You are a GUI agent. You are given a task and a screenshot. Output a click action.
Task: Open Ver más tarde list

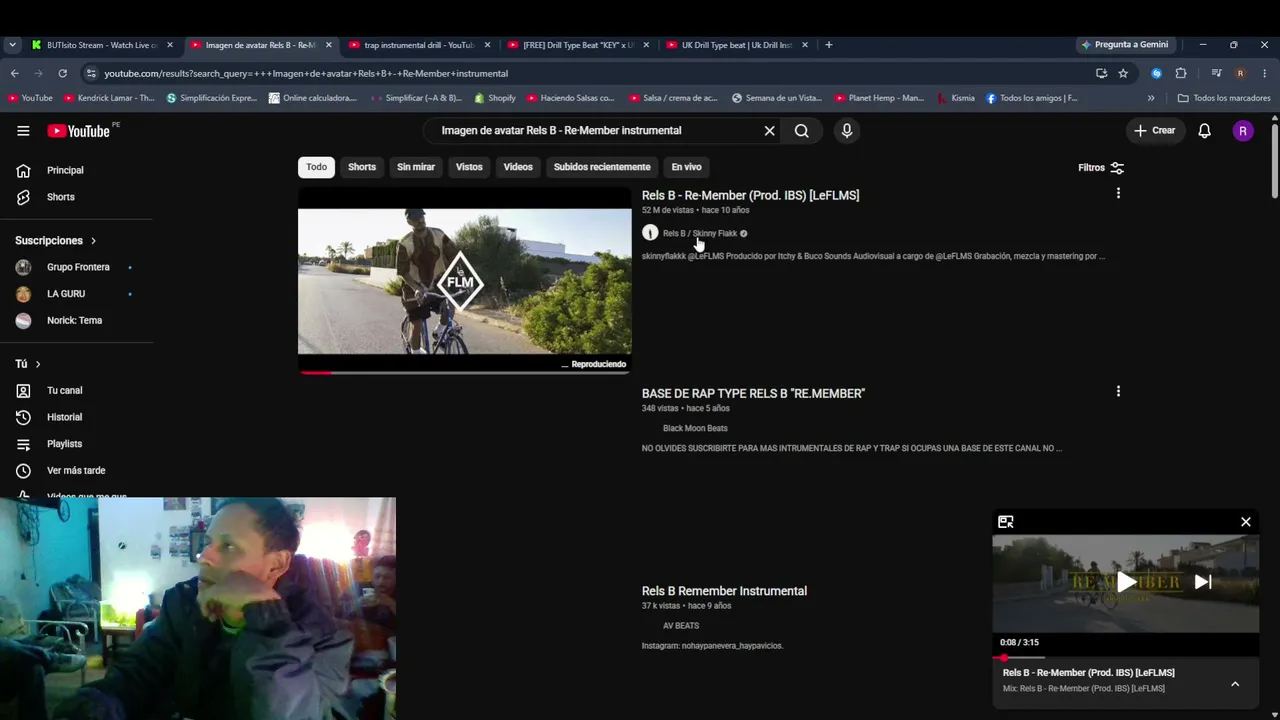[x=76, y=470]
